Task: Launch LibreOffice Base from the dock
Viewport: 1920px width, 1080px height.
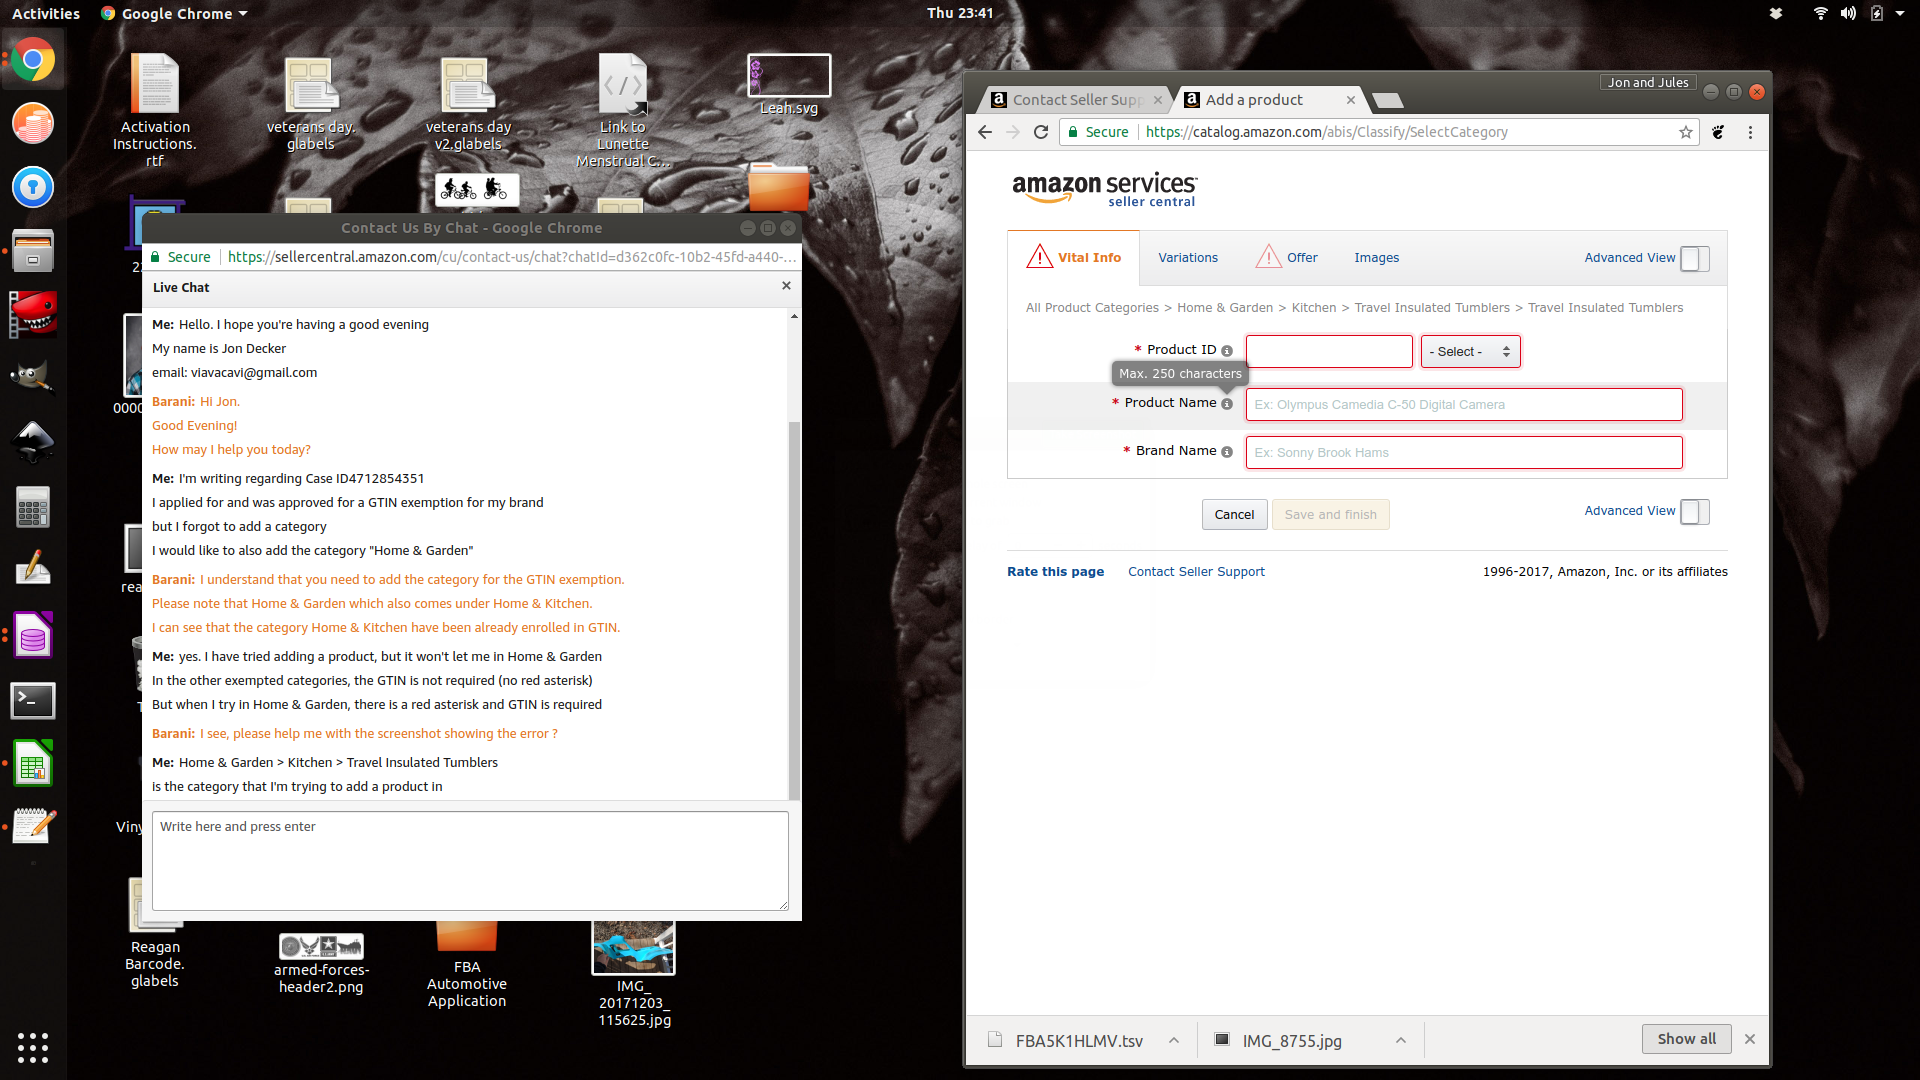Action: 33,636
